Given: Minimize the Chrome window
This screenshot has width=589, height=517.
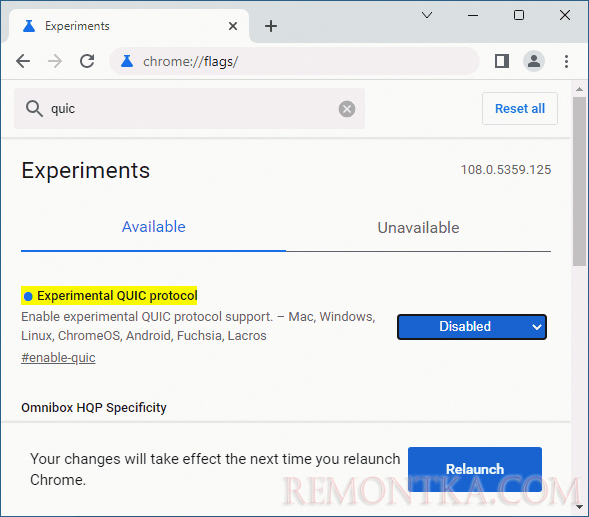Looking at the screenshot, I should (x=473, y=15).
